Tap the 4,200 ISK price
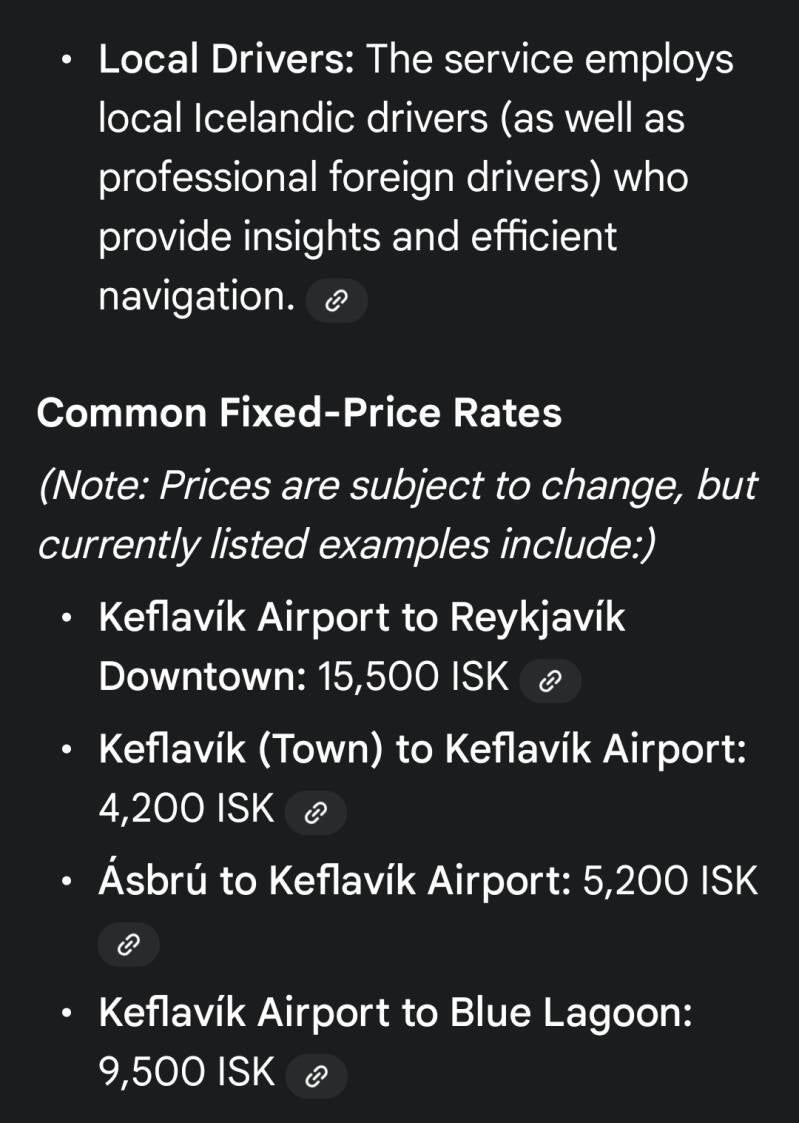 [x=186, y=808]
